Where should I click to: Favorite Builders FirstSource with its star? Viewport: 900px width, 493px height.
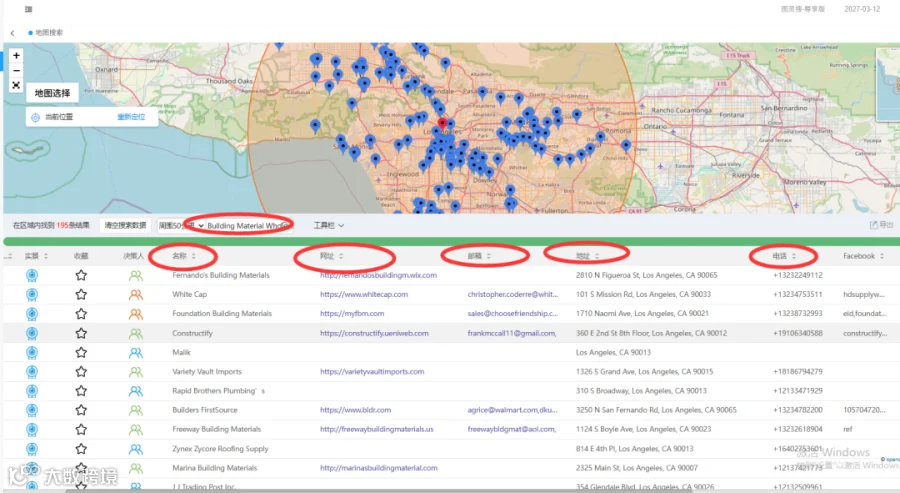81,410
